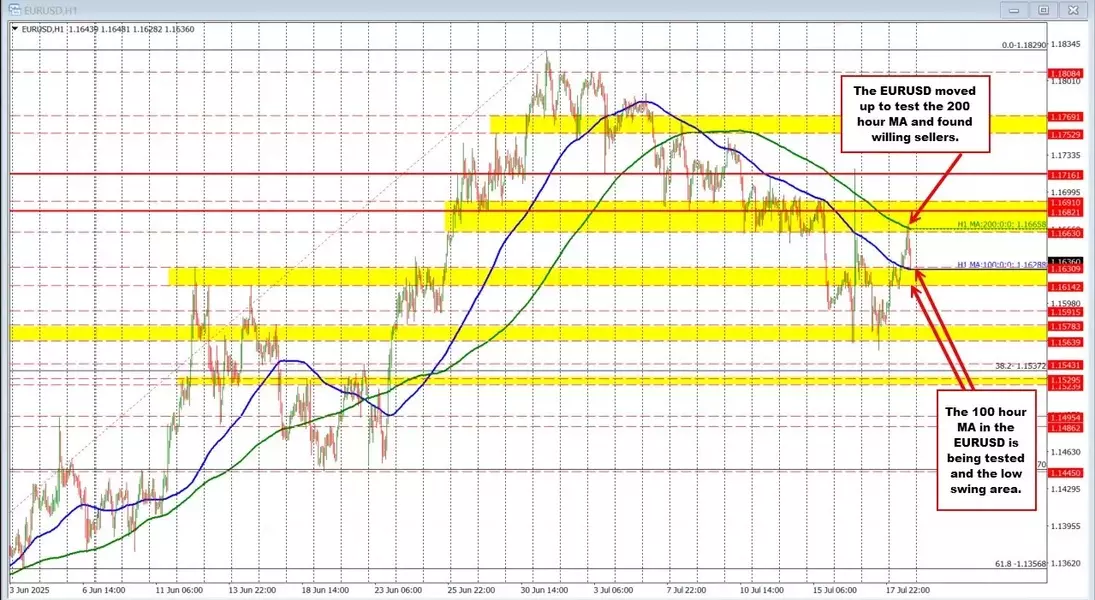Minimize the EURUSD,H1 chart window
The image size is (1095, 600).
1014,10
